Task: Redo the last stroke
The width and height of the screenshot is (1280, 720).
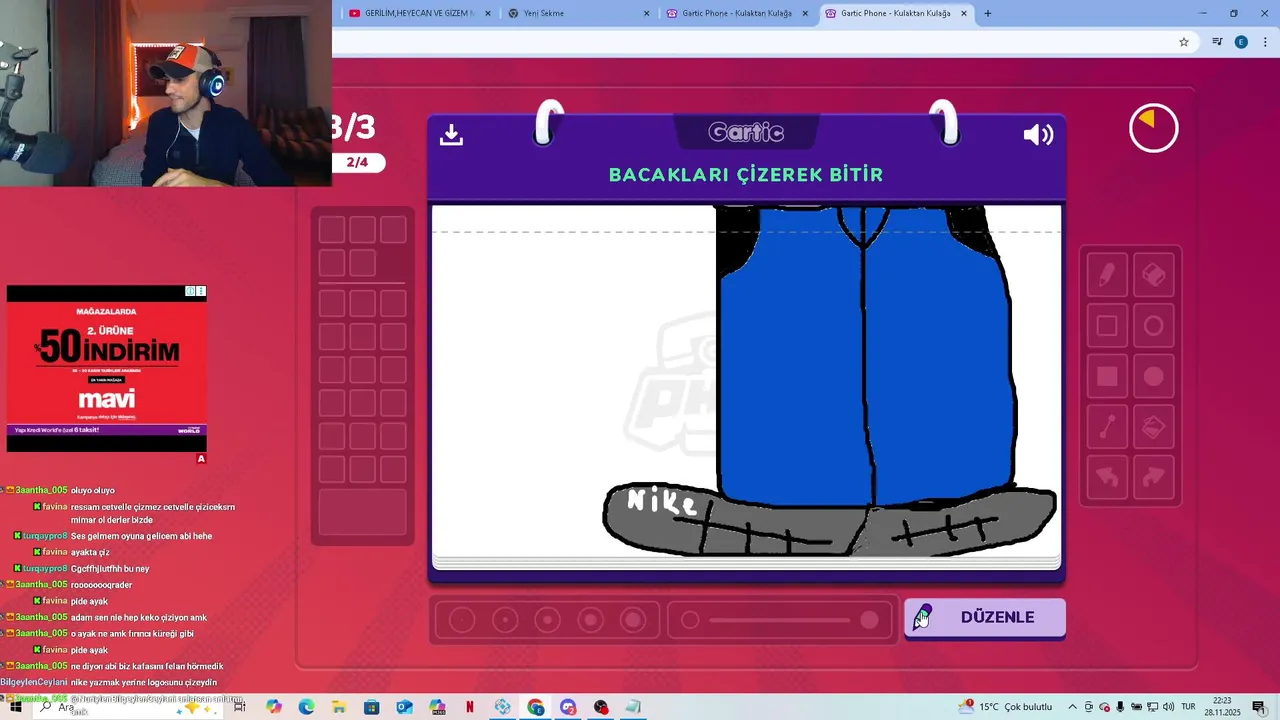Action: 1154,478
